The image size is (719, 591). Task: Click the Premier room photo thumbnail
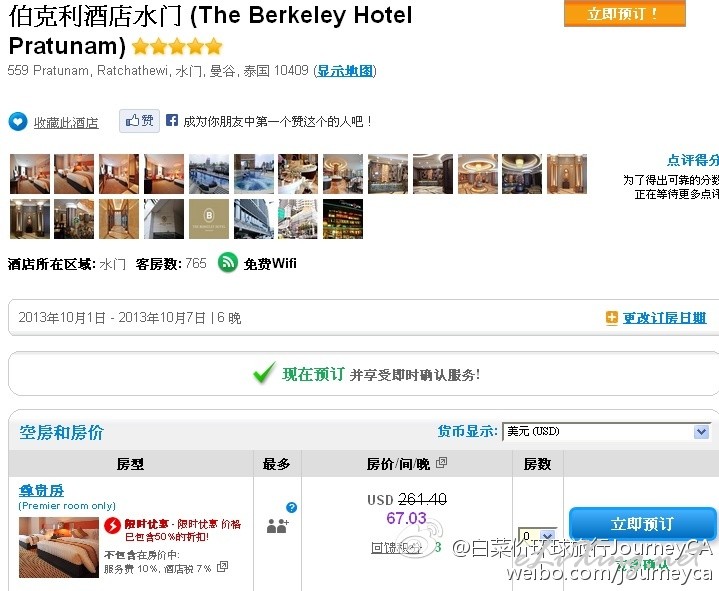click(59, 547)
